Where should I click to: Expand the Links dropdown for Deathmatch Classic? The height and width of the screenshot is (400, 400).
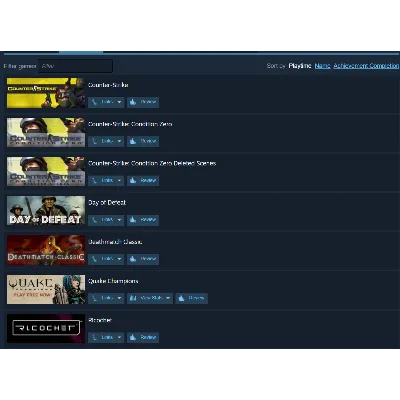106,259
